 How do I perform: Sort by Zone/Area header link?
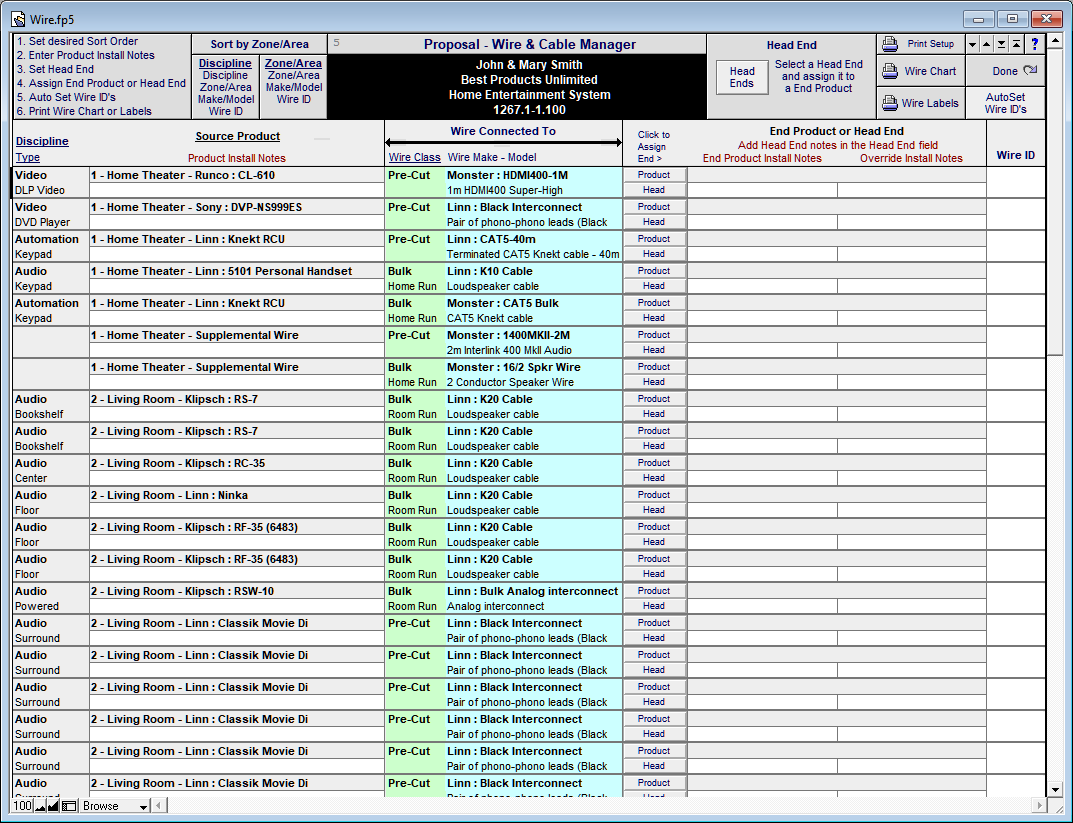[x=293, y=63]
